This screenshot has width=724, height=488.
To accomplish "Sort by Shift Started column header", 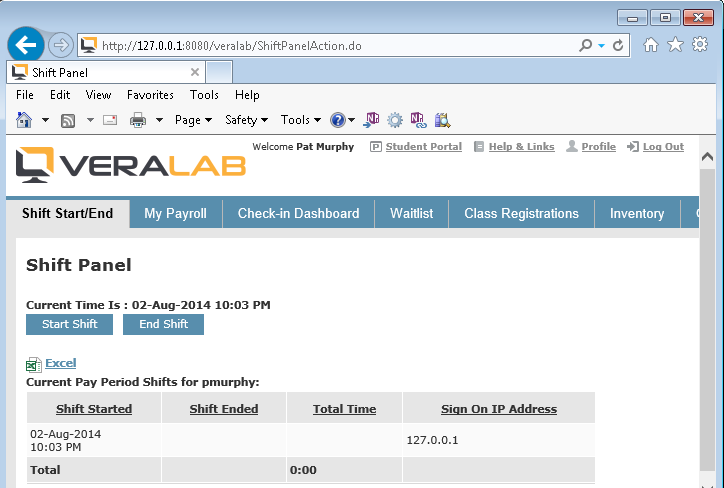I will [94, 409].
